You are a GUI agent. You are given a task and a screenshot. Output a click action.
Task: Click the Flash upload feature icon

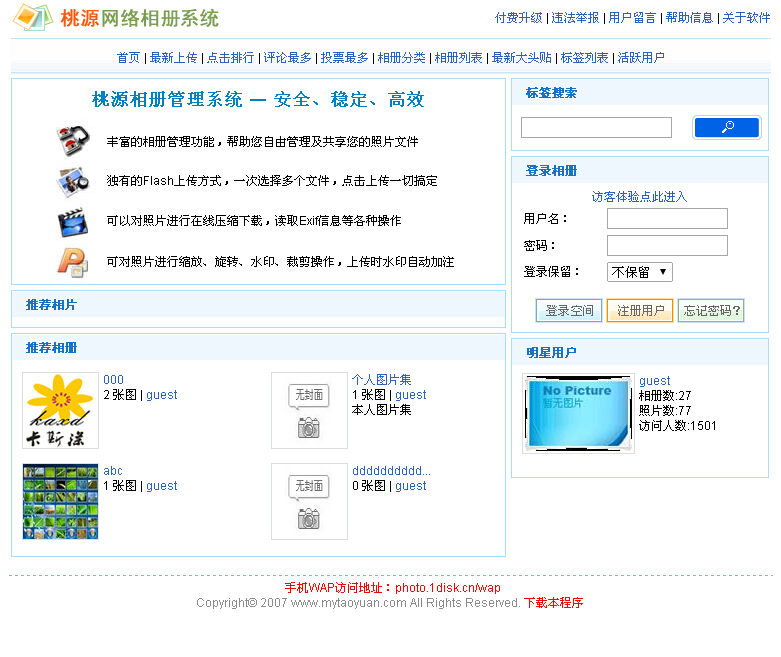[73, 181]
